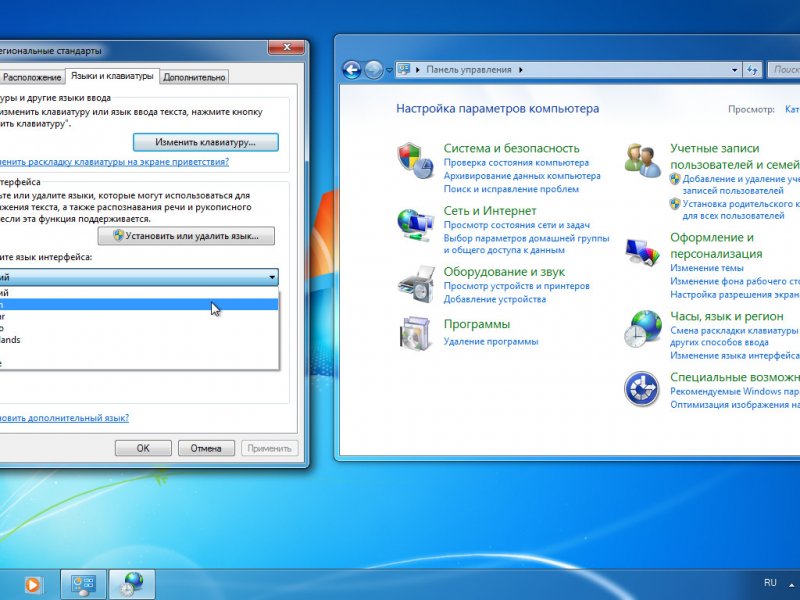Screen dimensions: 800x600
Task: Confirm dialog with OK
Action: [143, 448]
